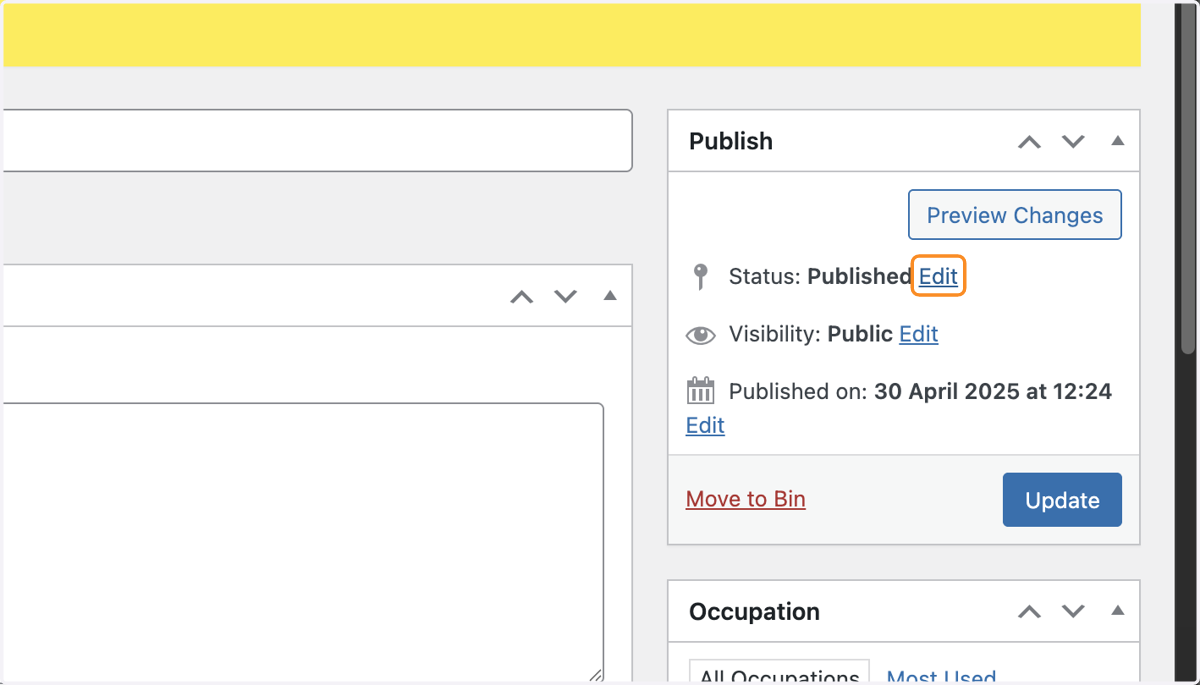Image resolution: width=1200 pixels, height=685 pixels.
Task: Edit the Visibility setting
Action: point(918,334)
